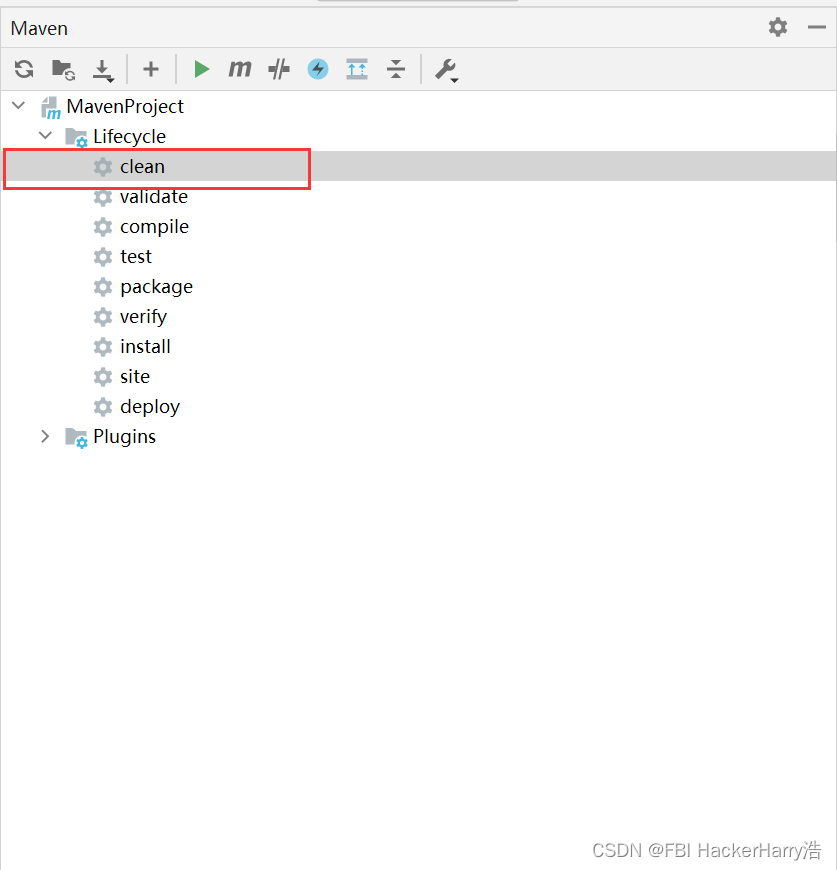The width and height of the screenshot is (837, 870).
Task: Click the gear icon beside clean
Action: coord(103,166)
